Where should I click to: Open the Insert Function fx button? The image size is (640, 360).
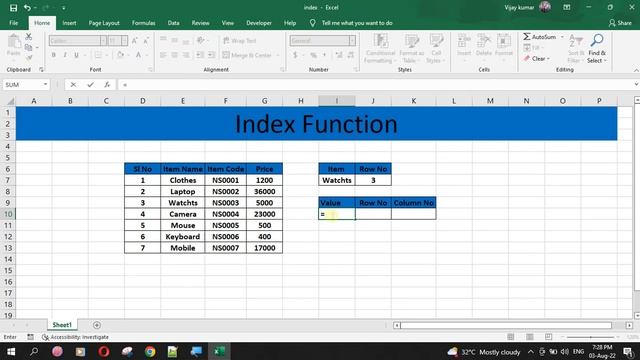click(x=107, y=84)
